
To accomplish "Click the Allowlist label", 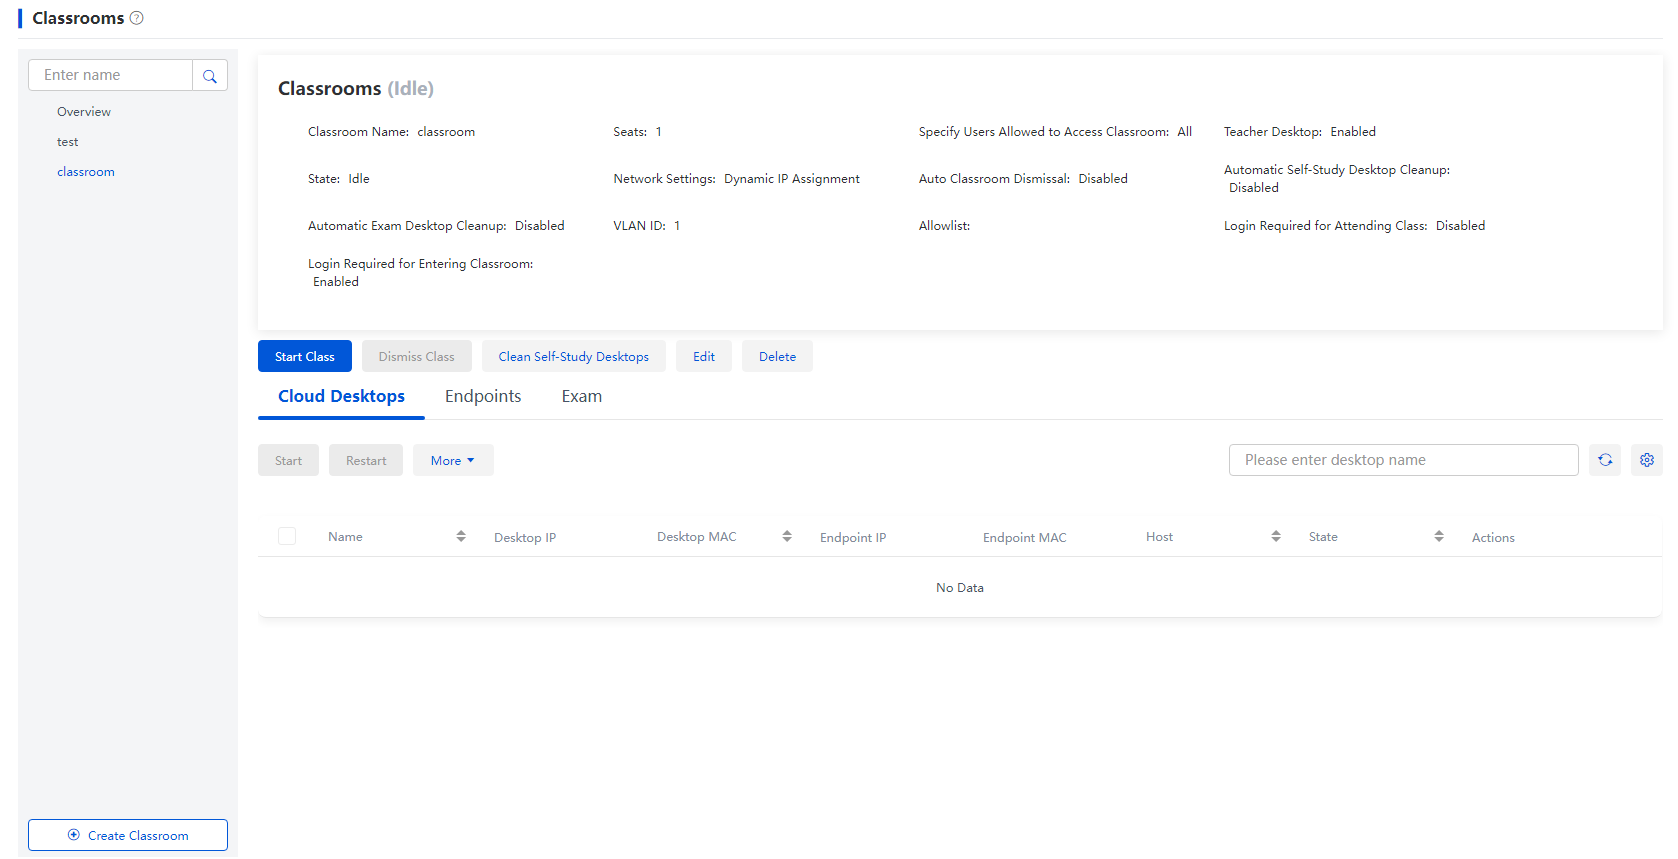I will 945,226.
